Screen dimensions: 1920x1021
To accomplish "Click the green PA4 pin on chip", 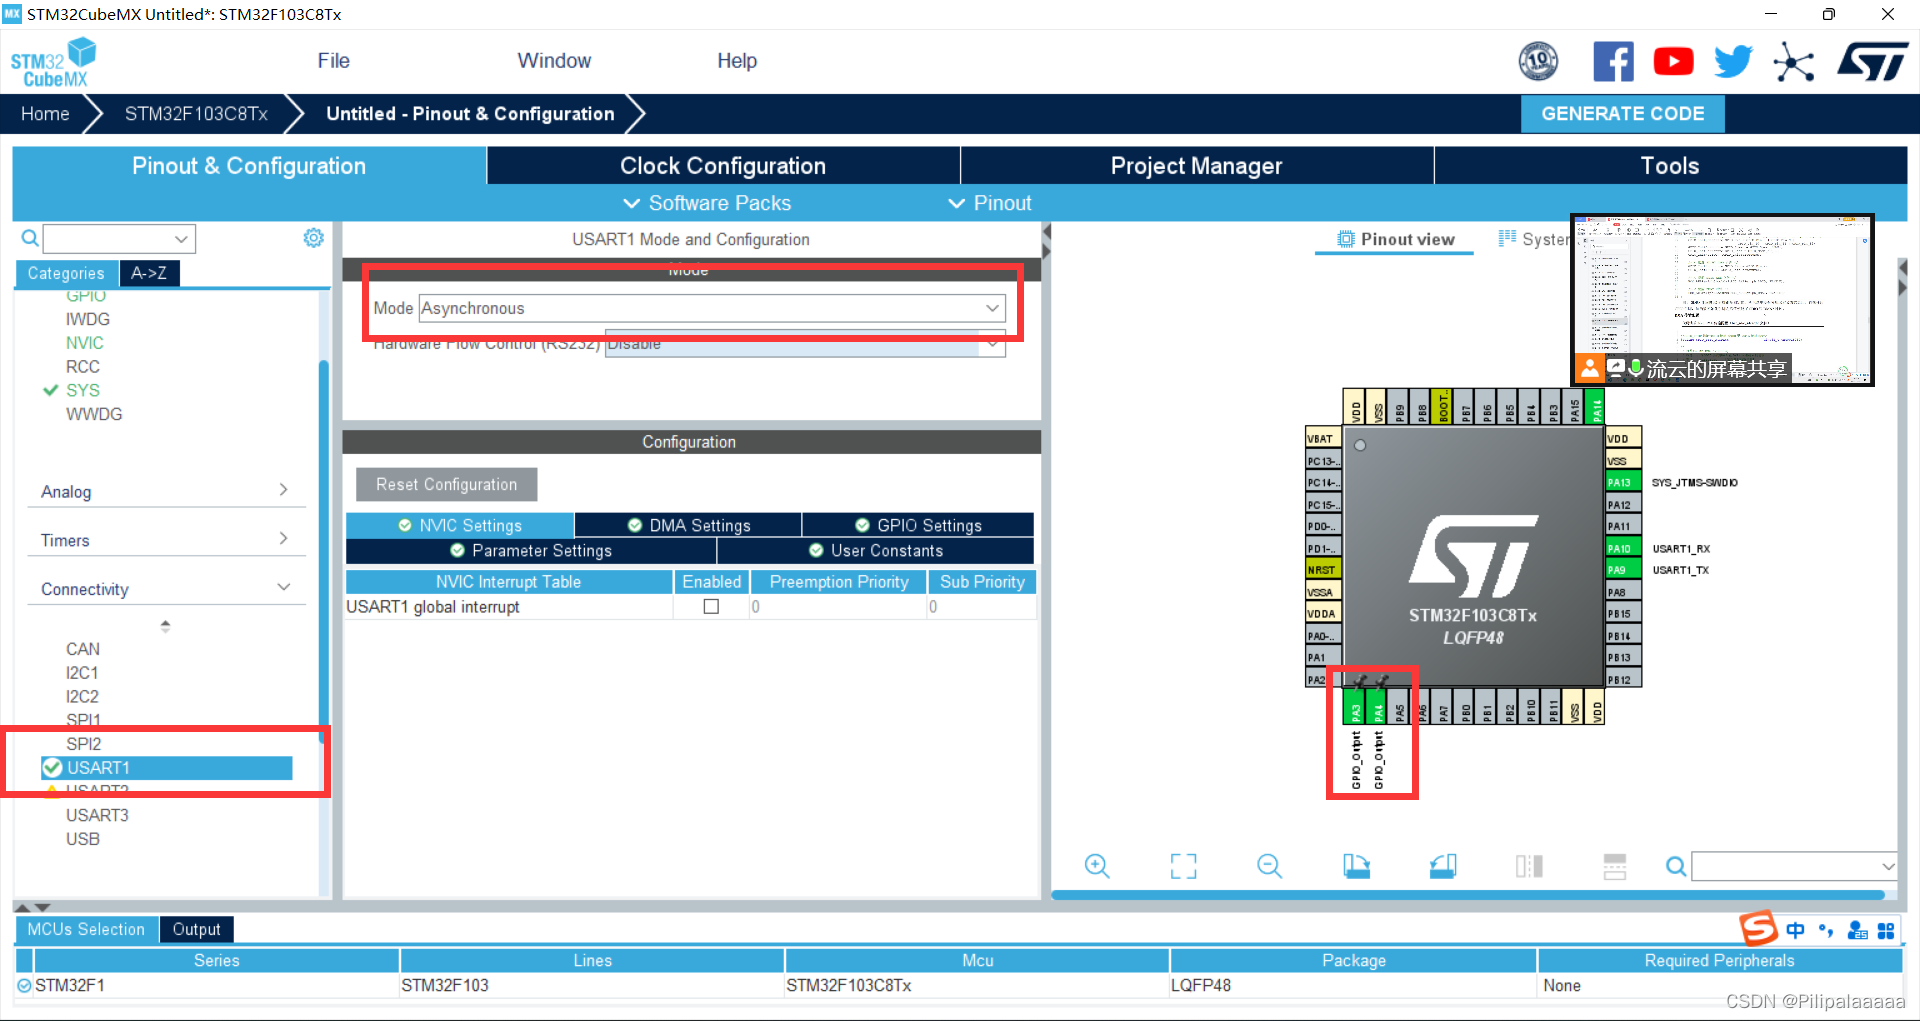I will (1377, 706).
